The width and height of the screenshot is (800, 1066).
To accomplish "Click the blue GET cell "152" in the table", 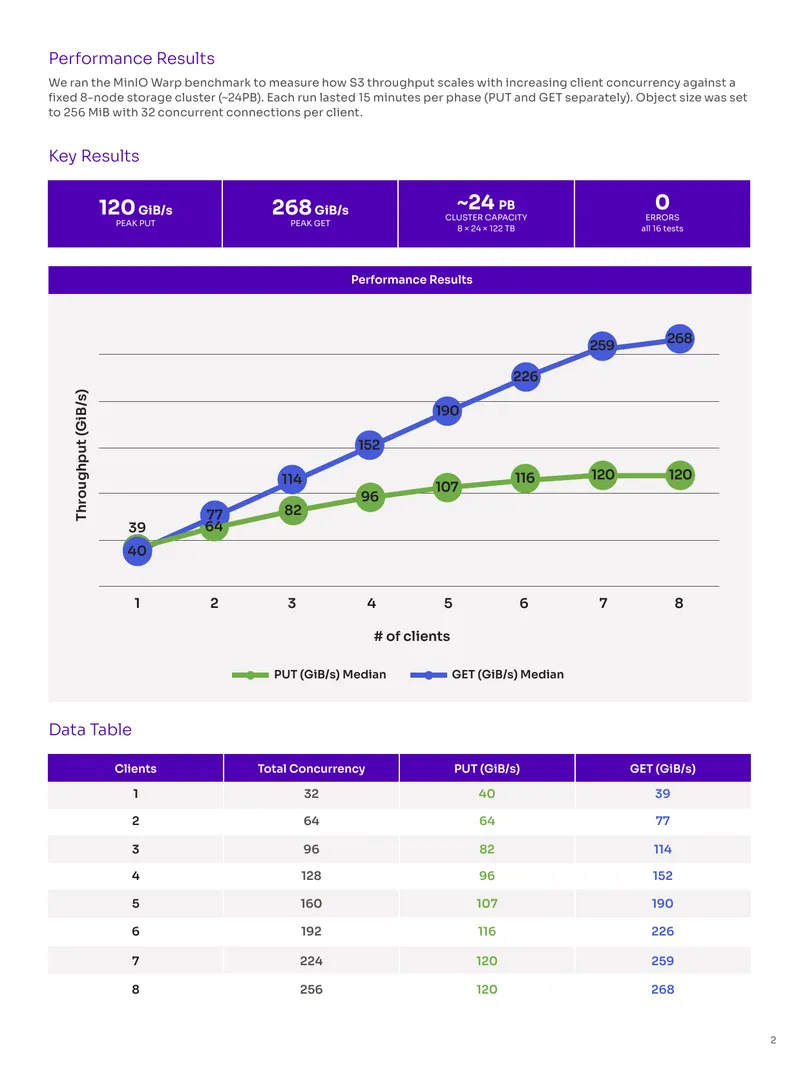I will [x=663, y=876].
